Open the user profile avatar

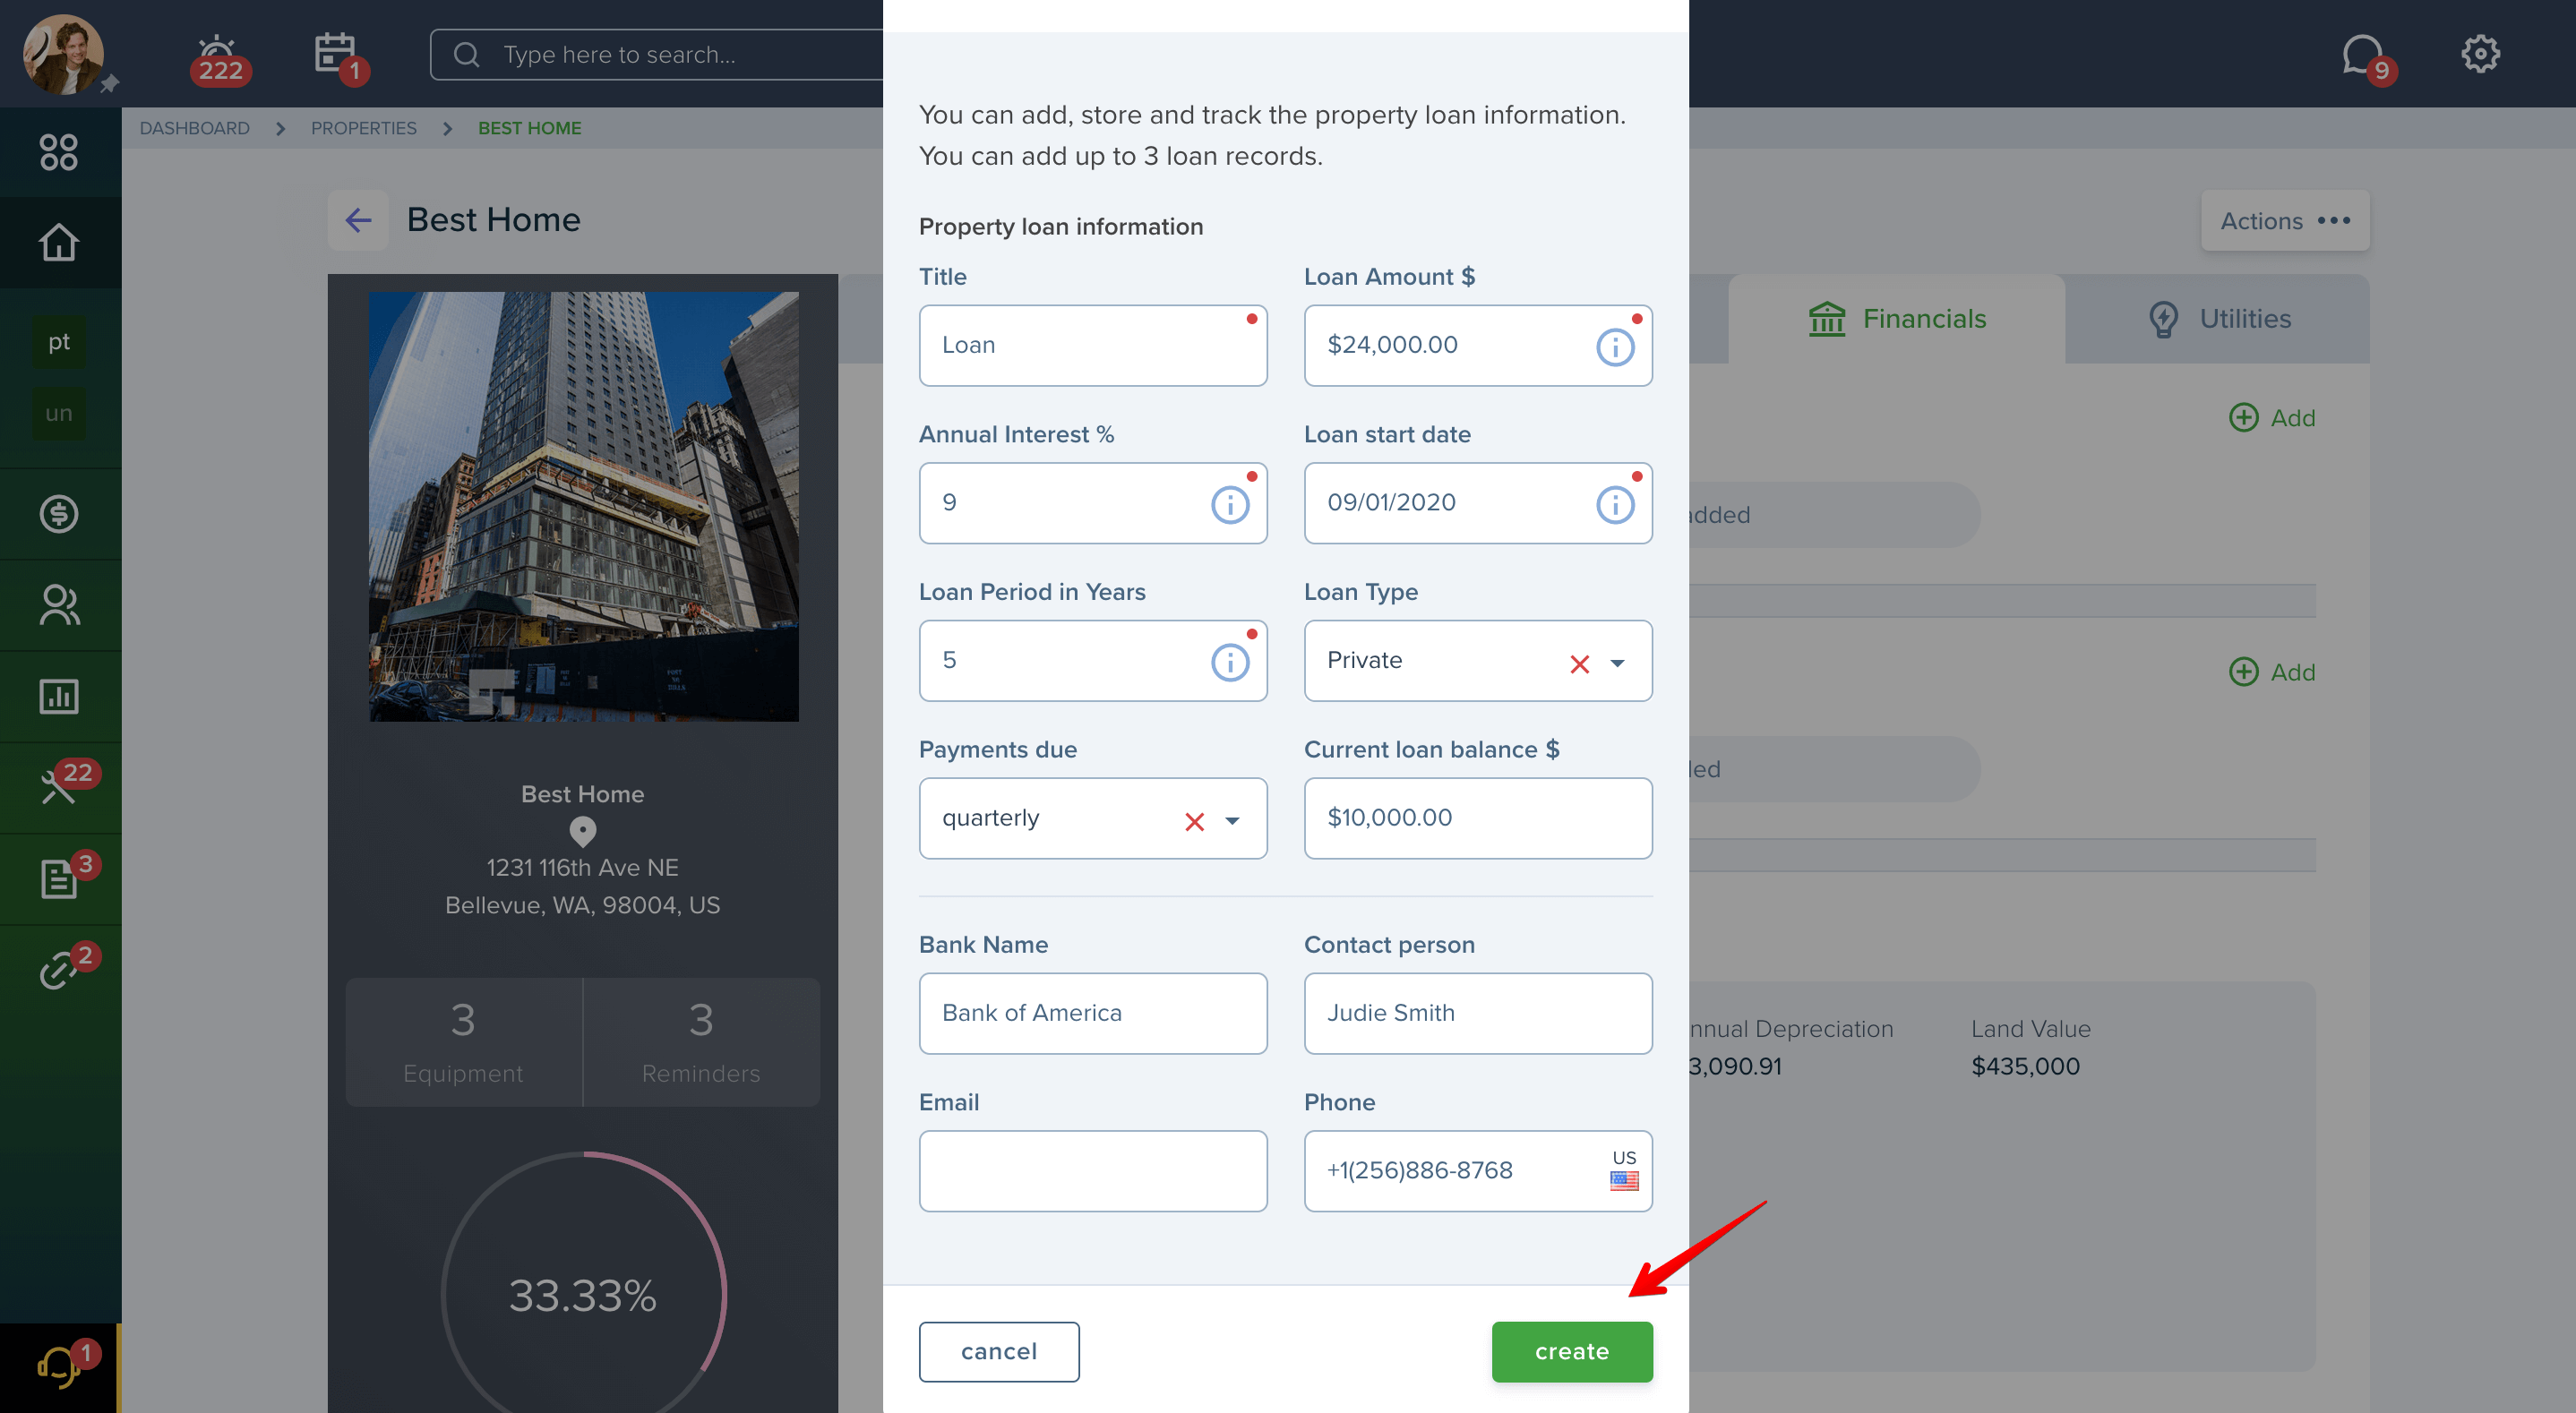click(x=63, y=54)
